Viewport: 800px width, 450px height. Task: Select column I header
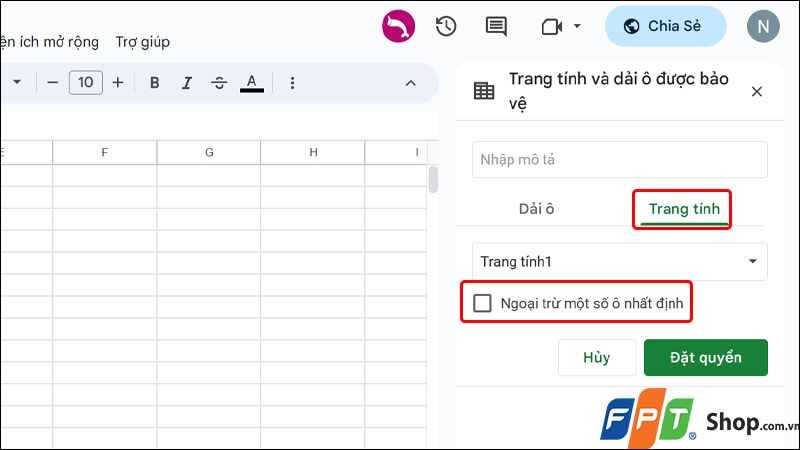point(396,152)
